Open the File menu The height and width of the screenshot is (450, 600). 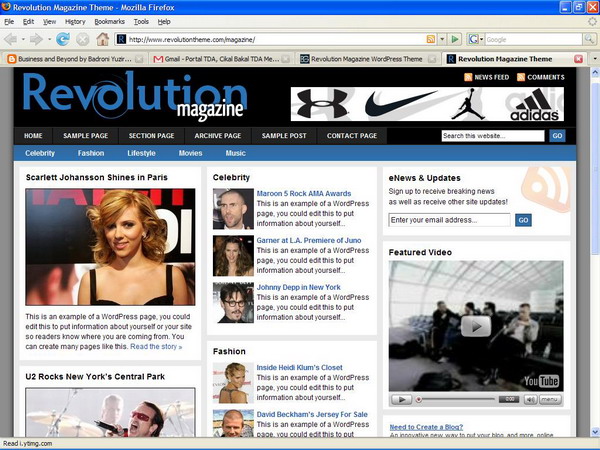(x=9, y=22)
